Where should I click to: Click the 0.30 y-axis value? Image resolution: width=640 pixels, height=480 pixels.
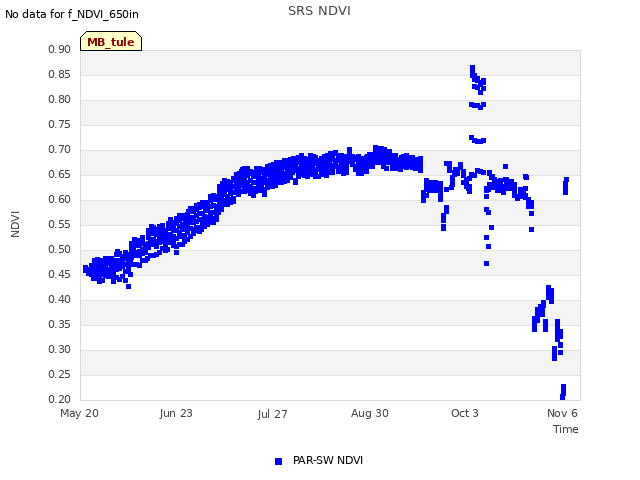(60, 349)
